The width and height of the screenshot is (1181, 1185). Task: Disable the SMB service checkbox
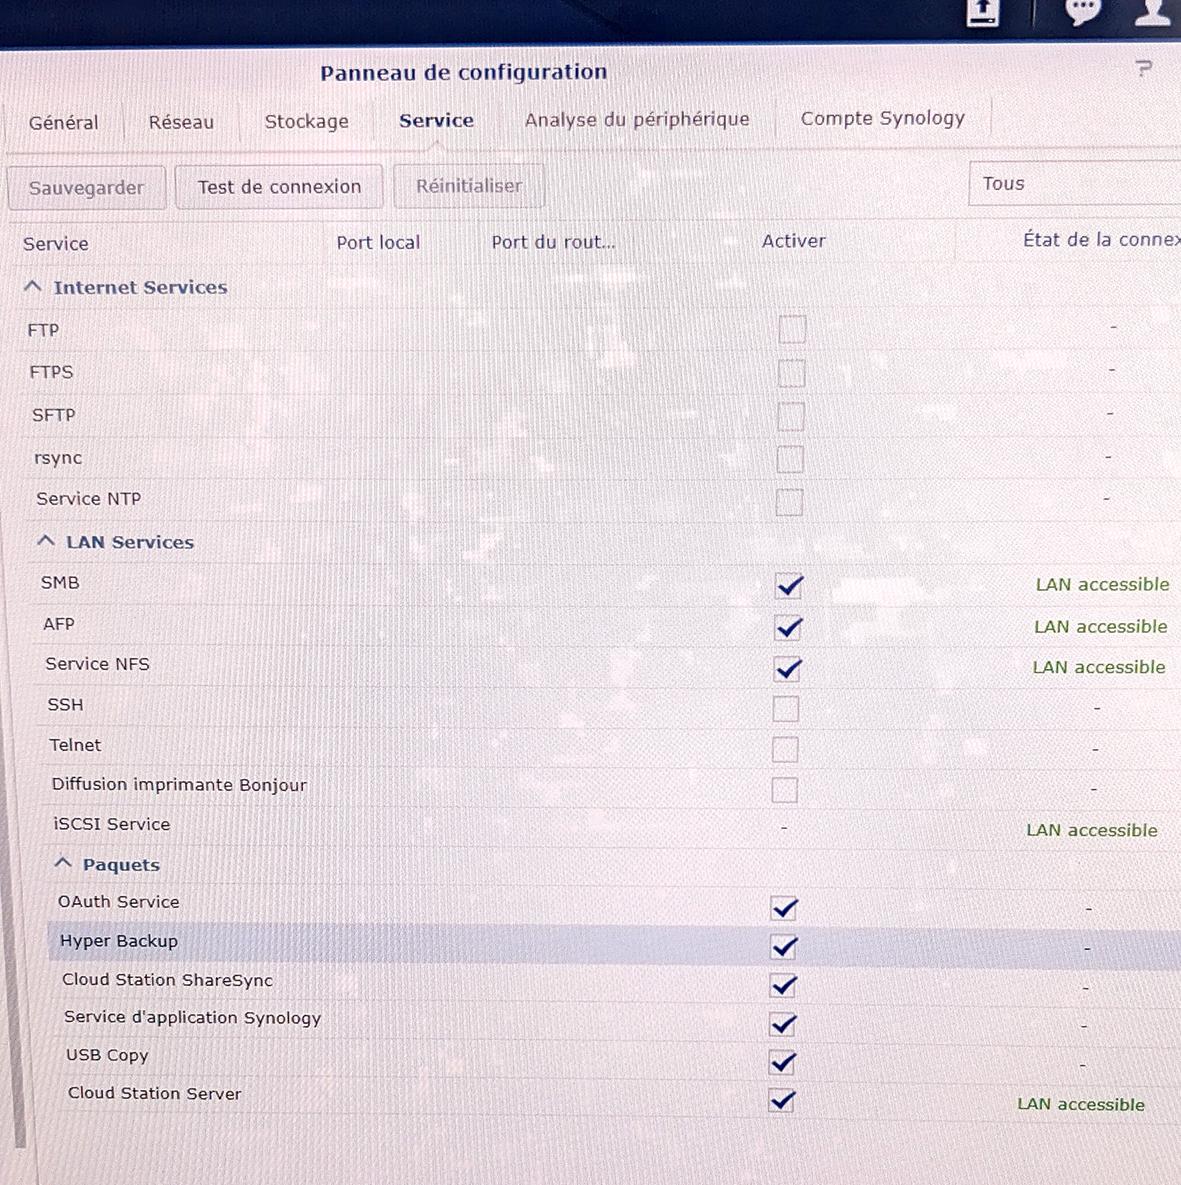pyautogui.click(x=789, y=586)
